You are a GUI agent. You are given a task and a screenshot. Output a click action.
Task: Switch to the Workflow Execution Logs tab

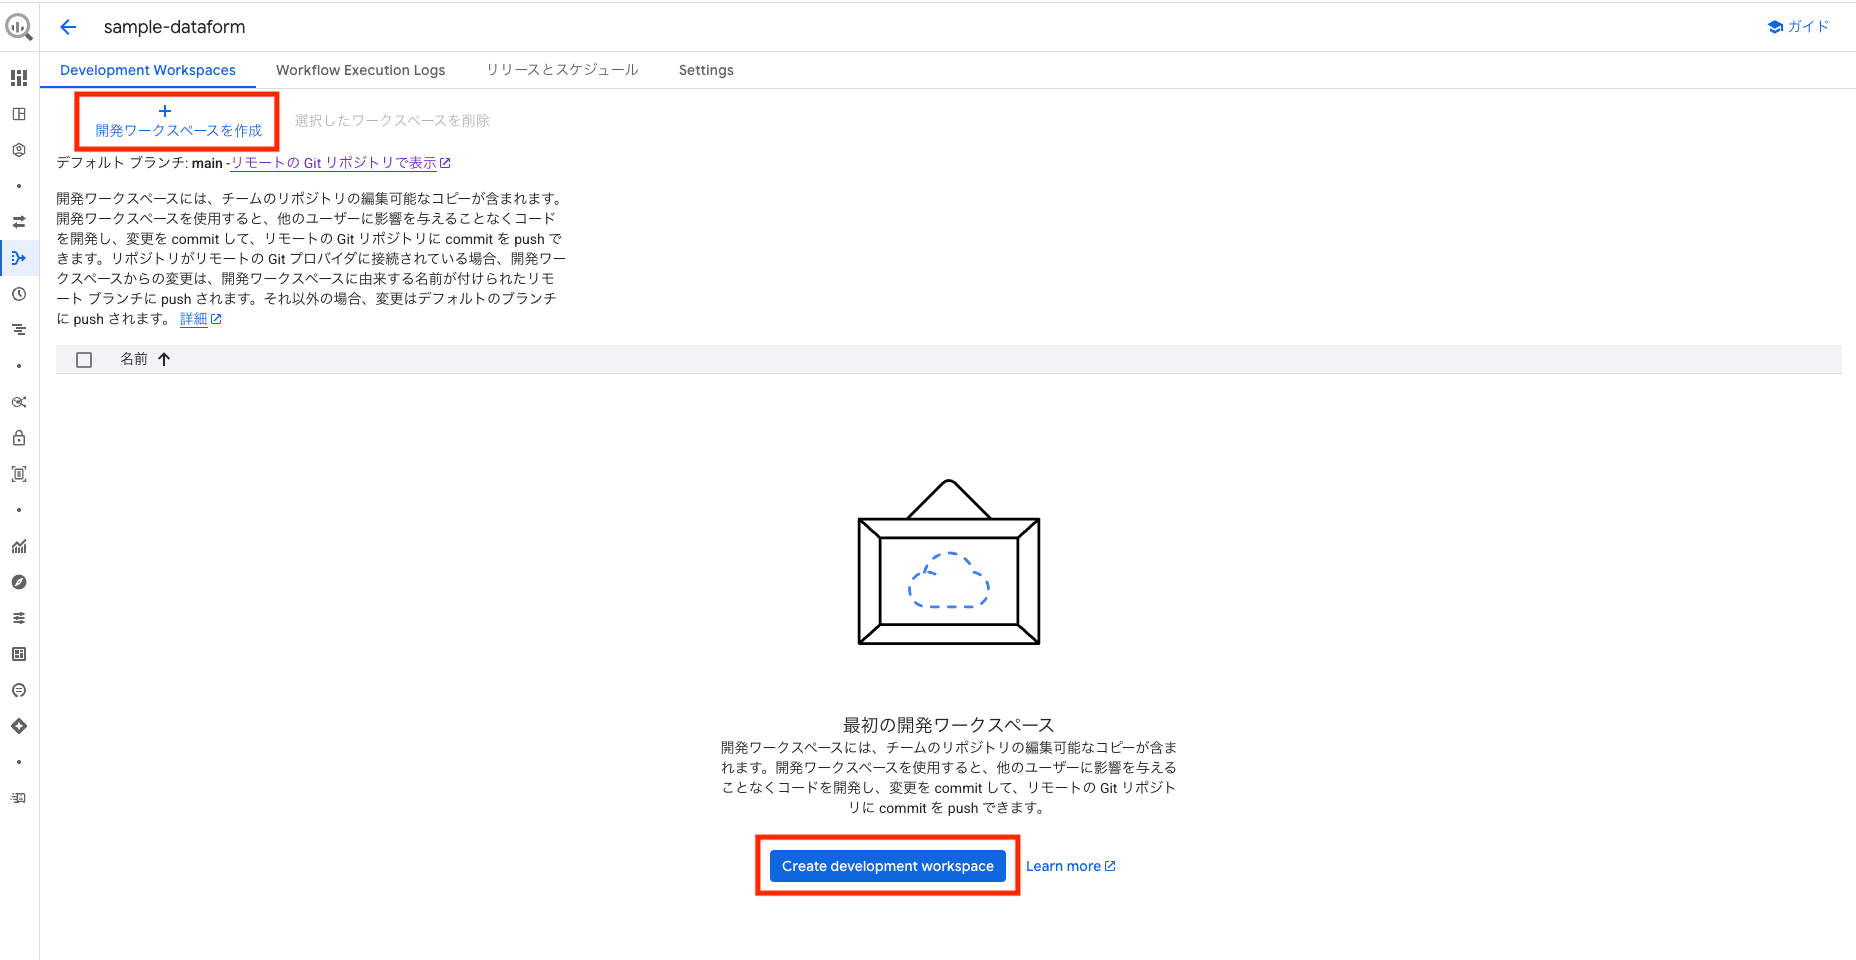click(360, 70)
